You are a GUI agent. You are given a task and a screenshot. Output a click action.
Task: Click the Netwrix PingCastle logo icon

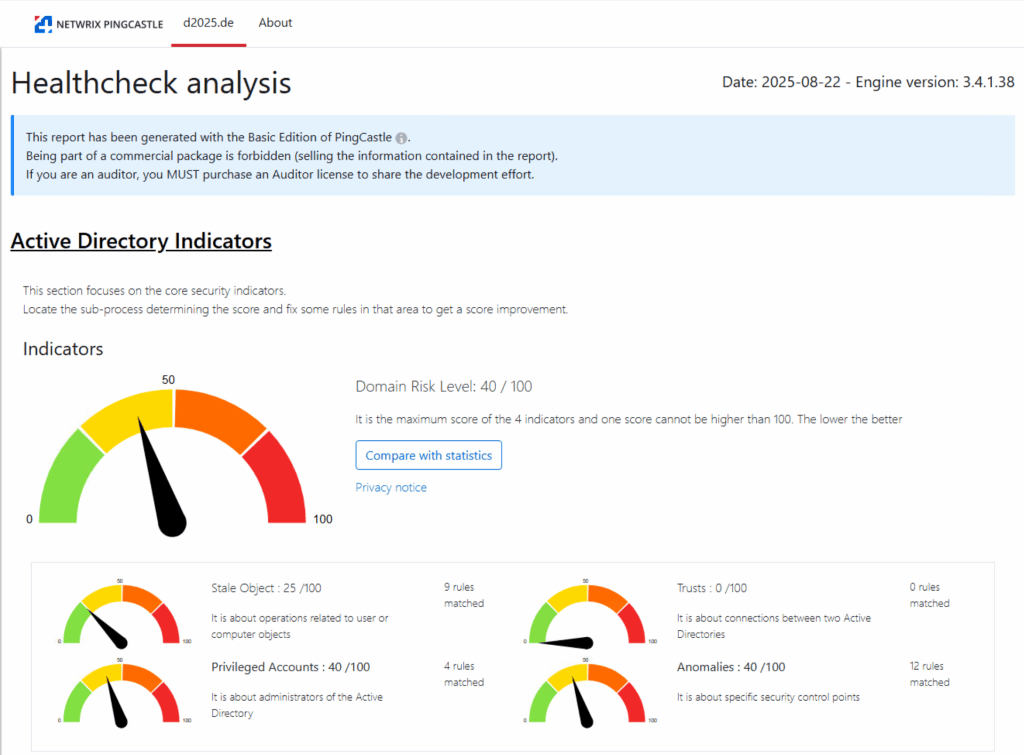(x=43, y=24)
